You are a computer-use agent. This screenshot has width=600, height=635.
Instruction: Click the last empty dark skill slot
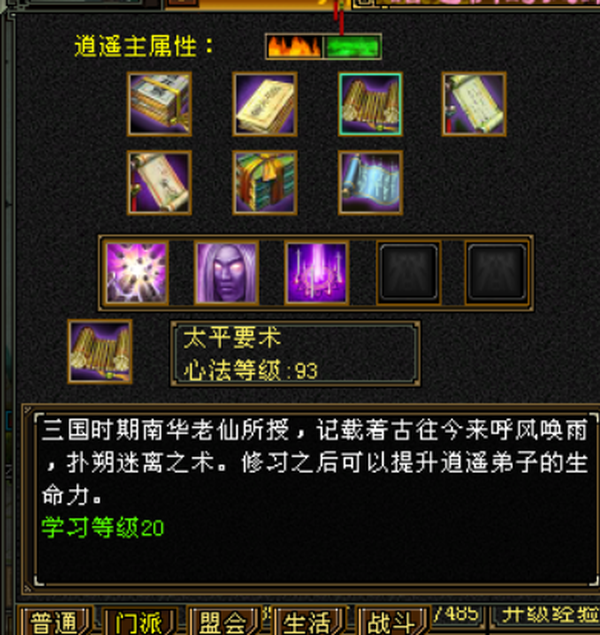click(497, 273)
